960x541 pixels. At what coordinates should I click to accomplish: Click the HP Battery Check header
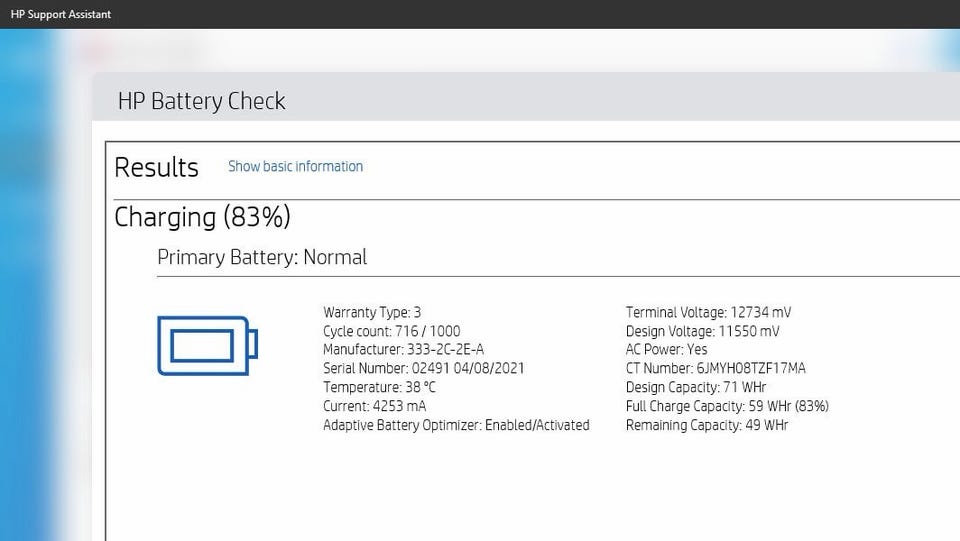click(x=201, y=101)
